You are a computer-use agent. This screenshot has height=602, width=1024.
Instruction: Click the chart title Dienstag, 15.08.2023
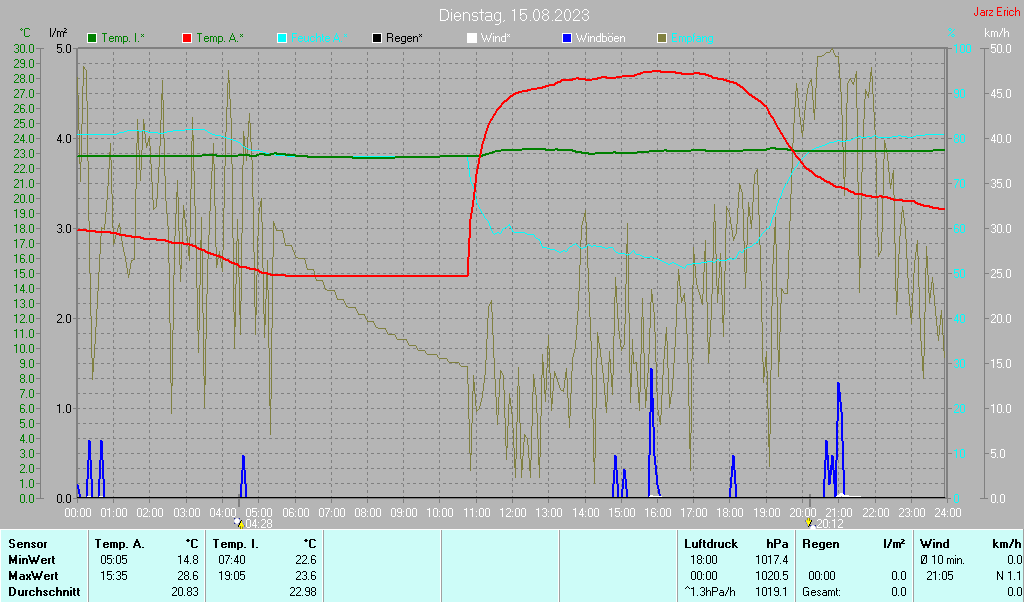tap(514, 15)
